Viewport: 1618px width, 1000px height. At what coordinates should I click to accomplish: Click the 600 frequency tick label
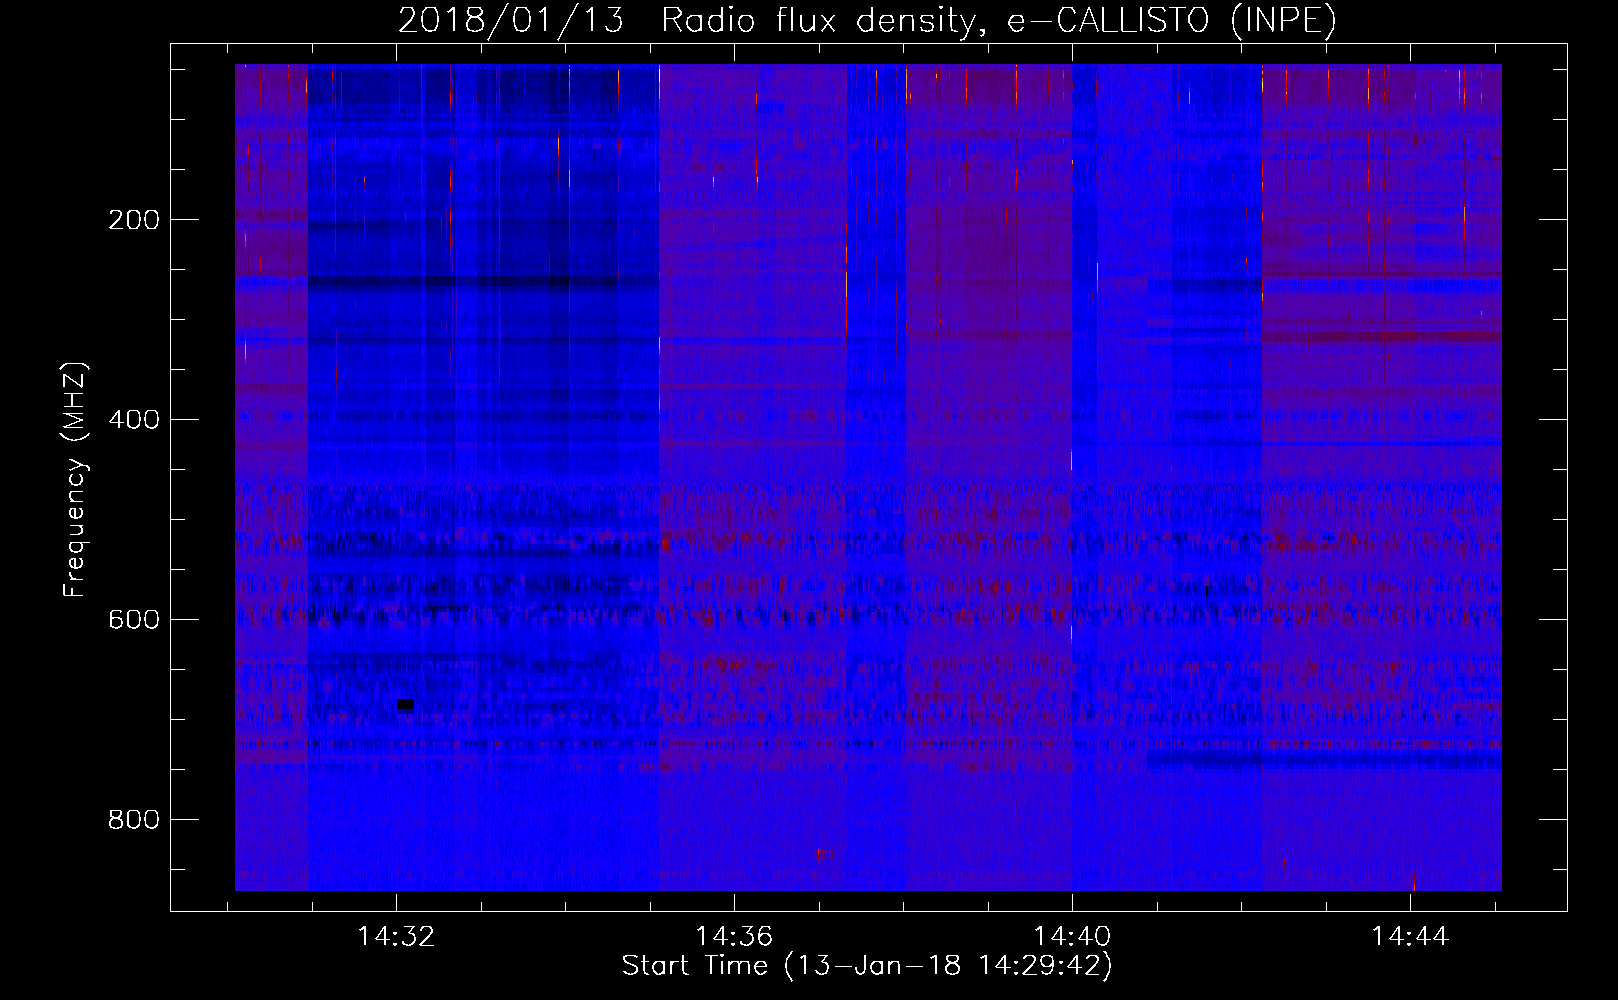click(134, 620)
